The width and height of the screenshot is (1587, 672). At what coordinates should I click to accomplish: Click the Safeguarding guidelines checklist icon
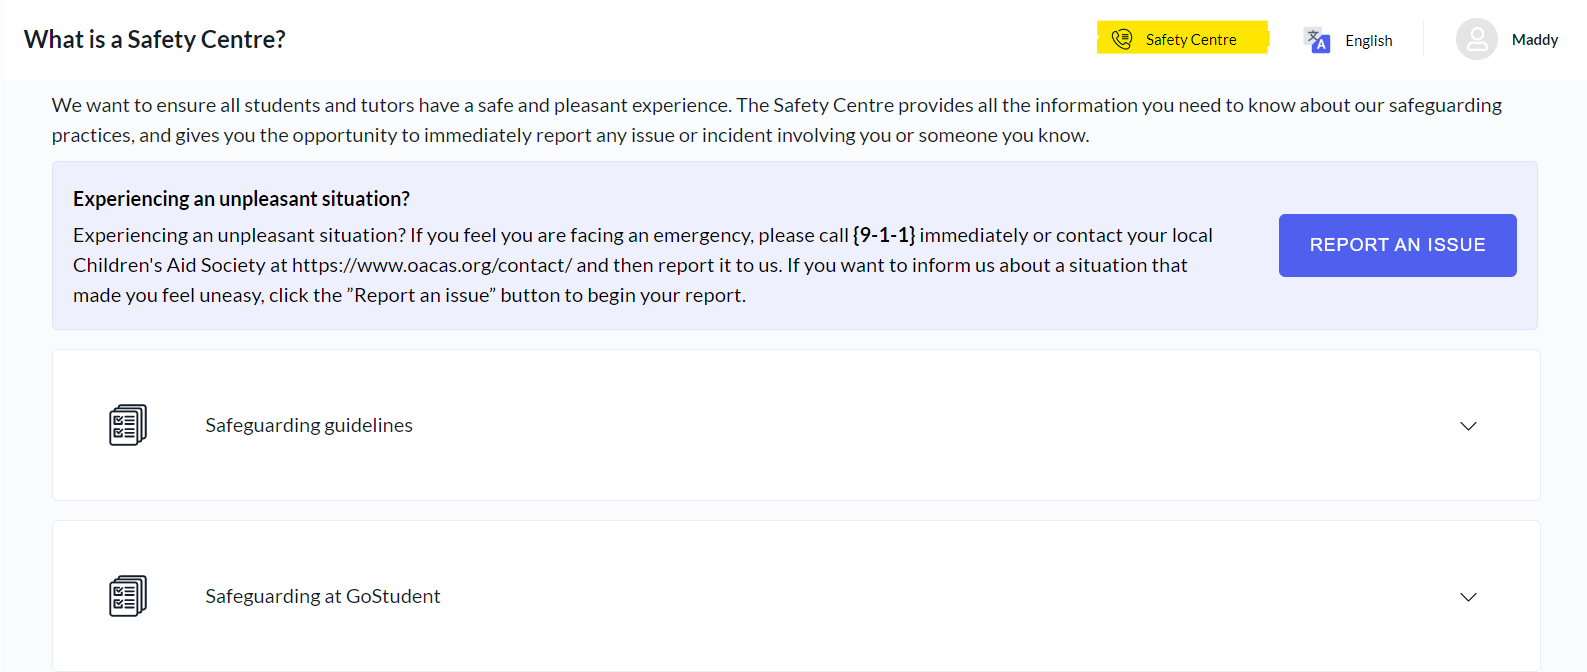[x=128, y=425]
